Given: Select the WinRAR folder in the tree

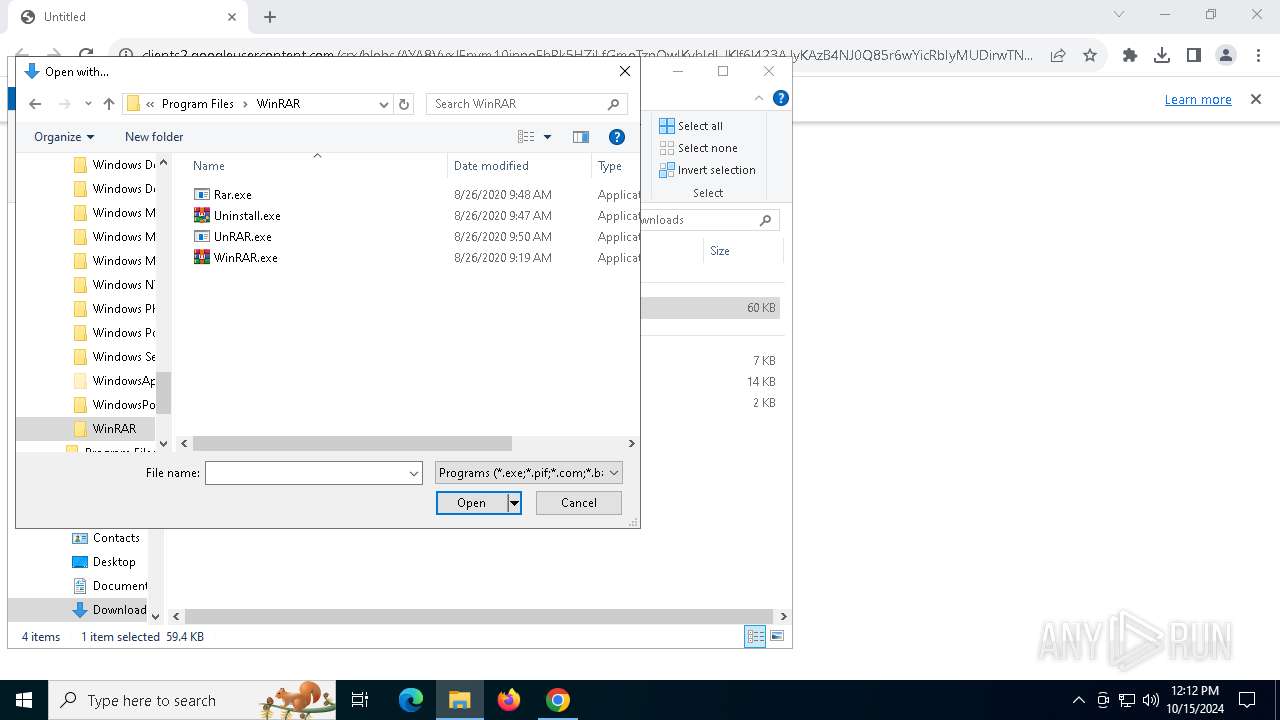Looking at the screenshot, I should pyautogui.click(x=114, y=429).
